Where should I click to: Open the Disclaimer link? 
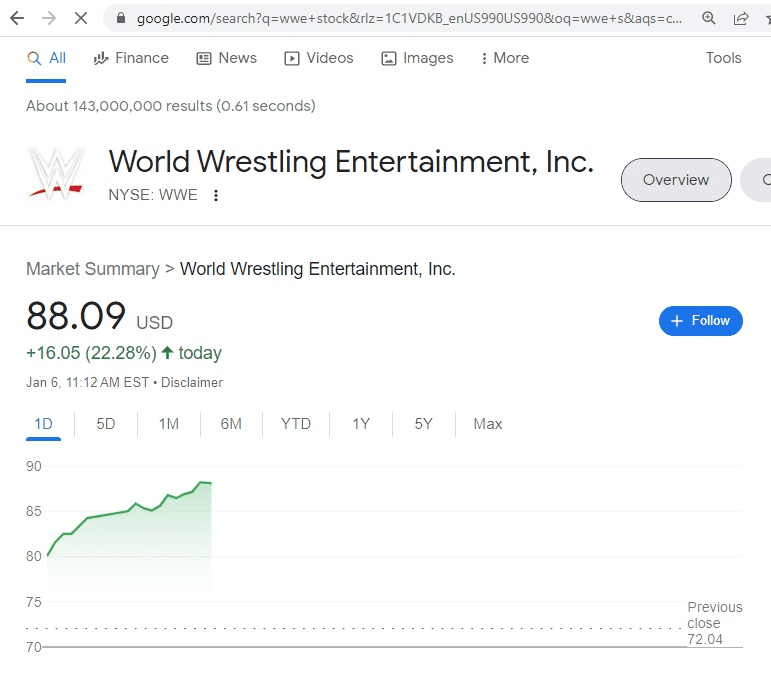click(192, 382)
